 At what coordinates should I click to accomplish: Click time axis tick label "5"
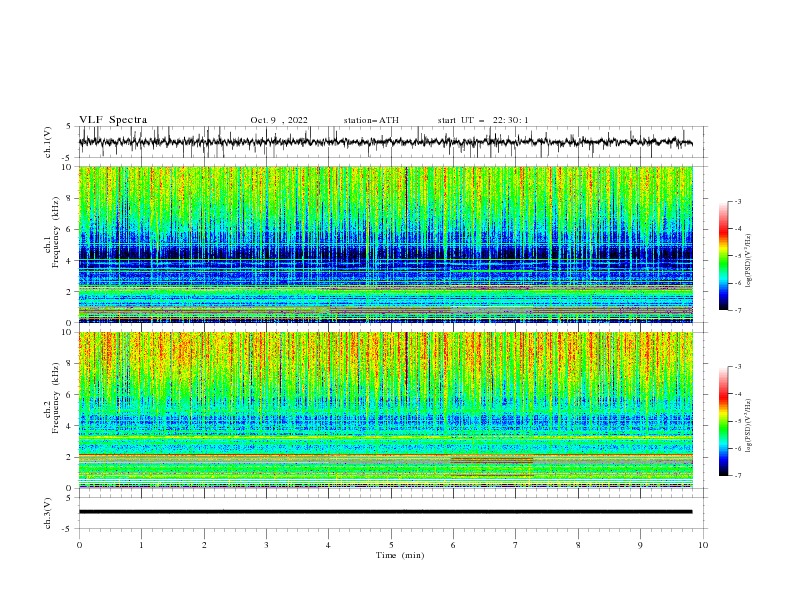point(391,545)
